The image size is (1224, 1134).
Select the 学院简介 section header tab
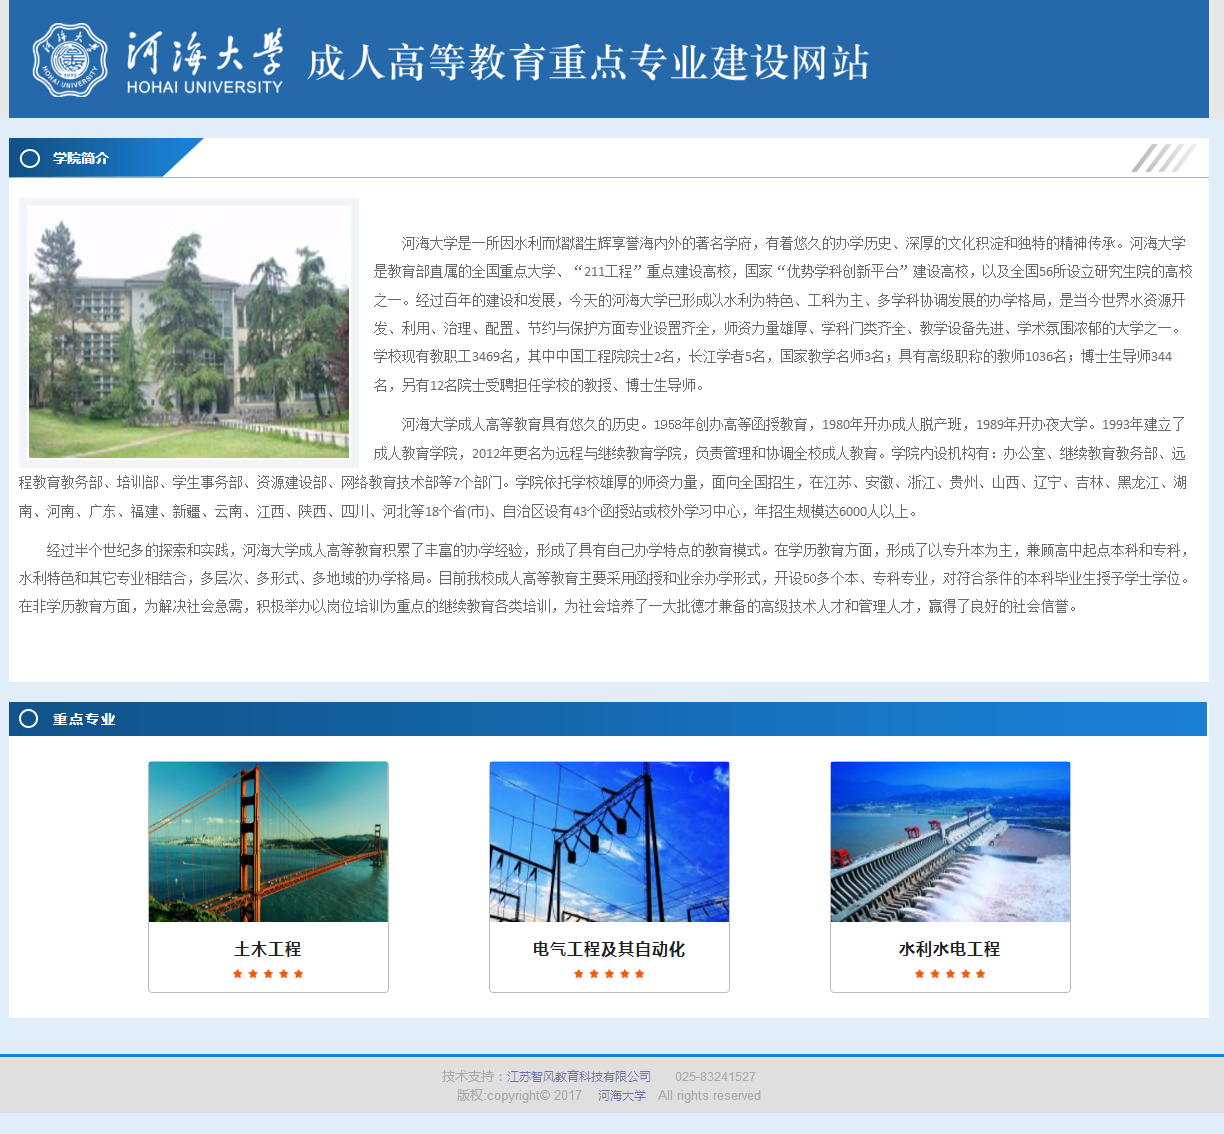pos(81,158)
